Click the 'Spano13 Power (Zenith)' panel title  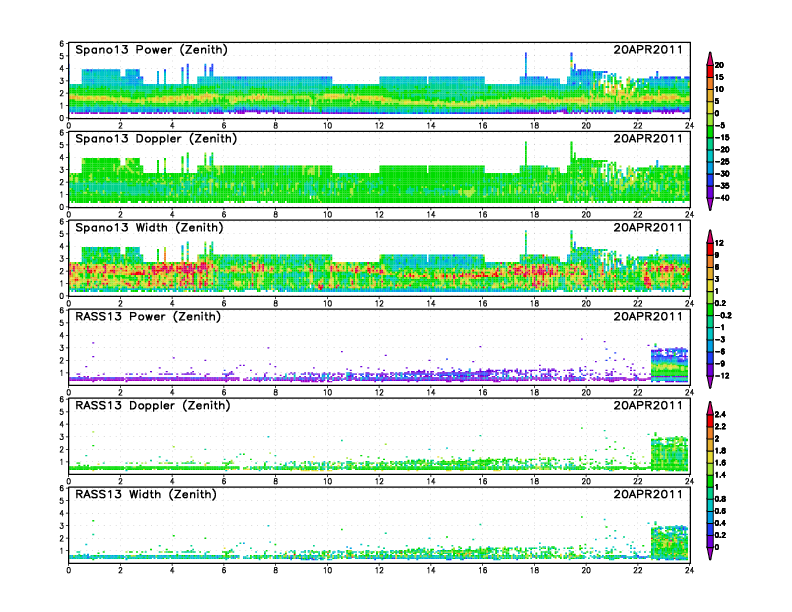[152, 49]
